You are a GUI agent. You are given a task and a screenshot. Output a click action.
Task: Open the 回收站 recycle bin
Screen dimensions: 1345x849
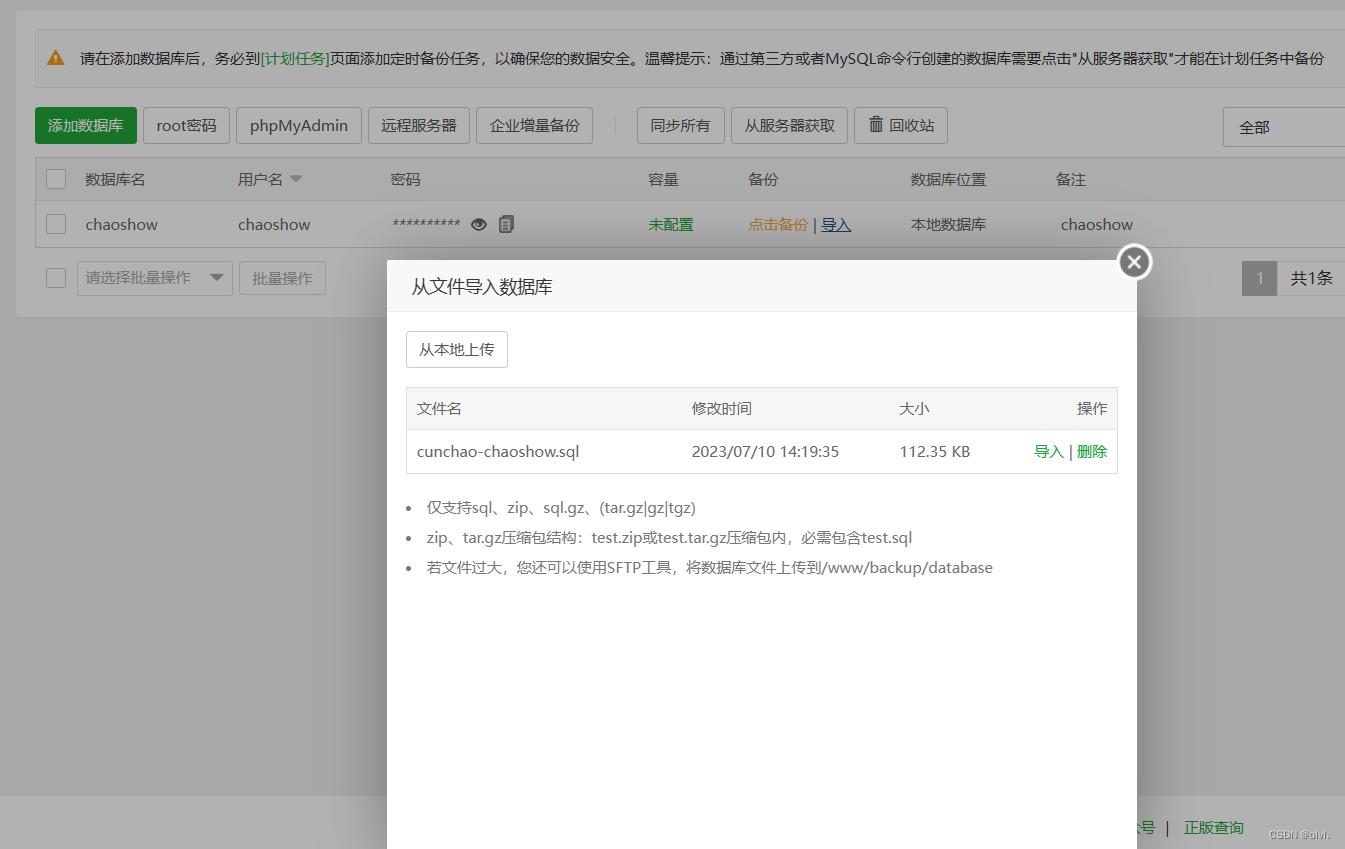coord(901,125)
